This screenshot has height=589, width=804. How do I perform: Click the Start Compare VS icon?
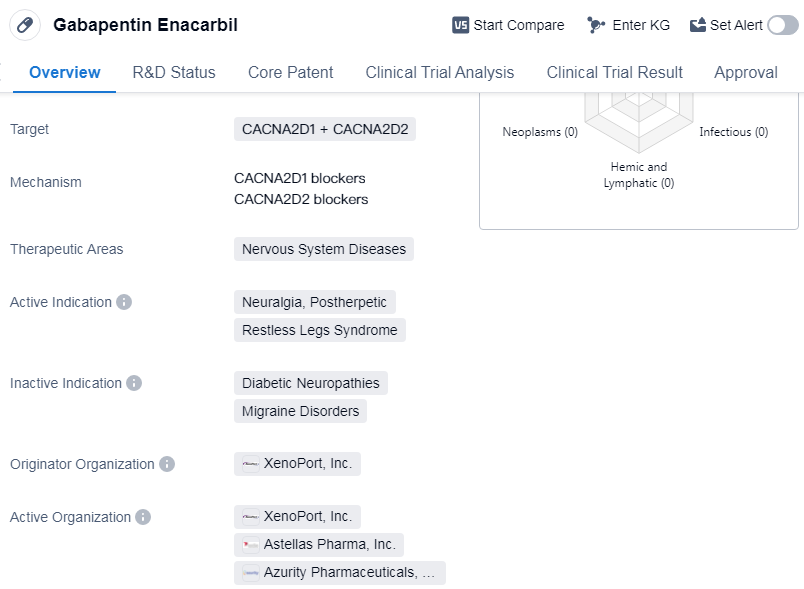pyautogui.click(x=460, y=25)
